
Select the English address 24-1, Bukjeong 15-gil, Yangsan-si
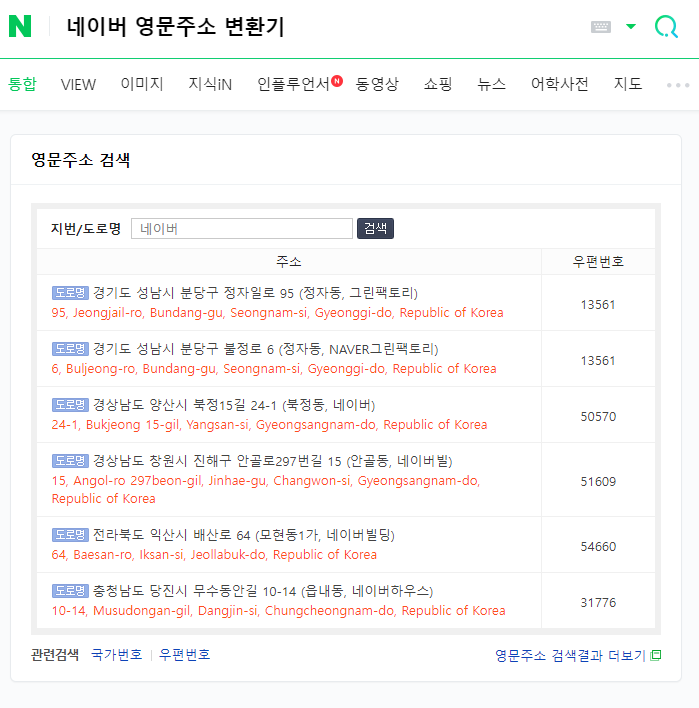pyautogui.click(x=269, y=425)
